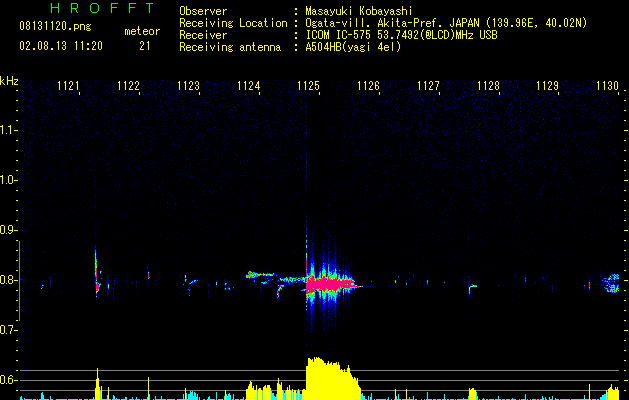Click the wavy echo trace near 1124
This screenshot has height=400, width=629.
point(260,275)
